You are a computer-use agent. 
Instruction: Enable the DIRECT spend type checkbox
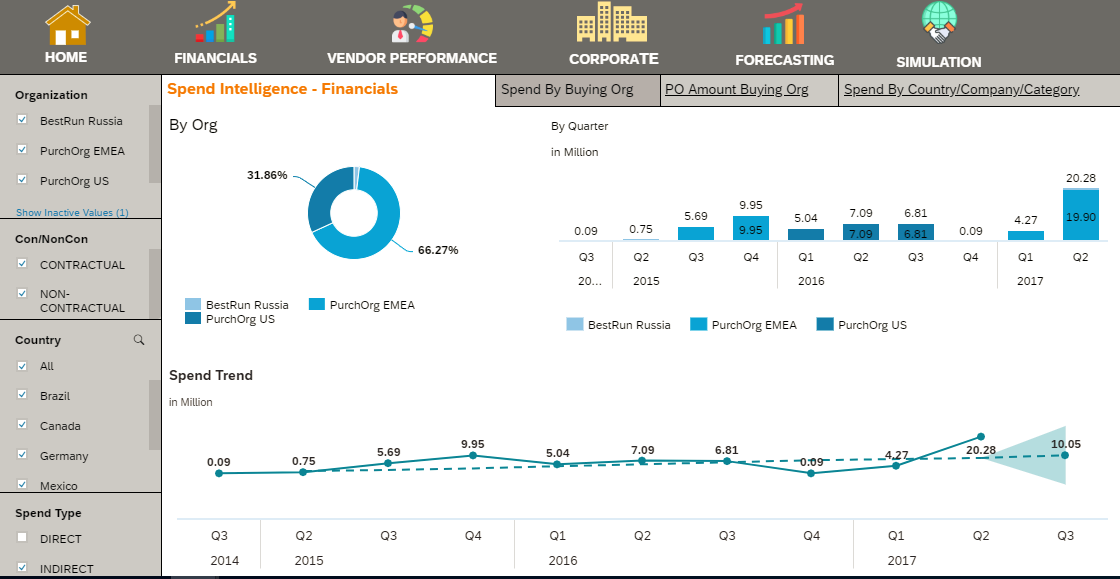click(22, 538)
